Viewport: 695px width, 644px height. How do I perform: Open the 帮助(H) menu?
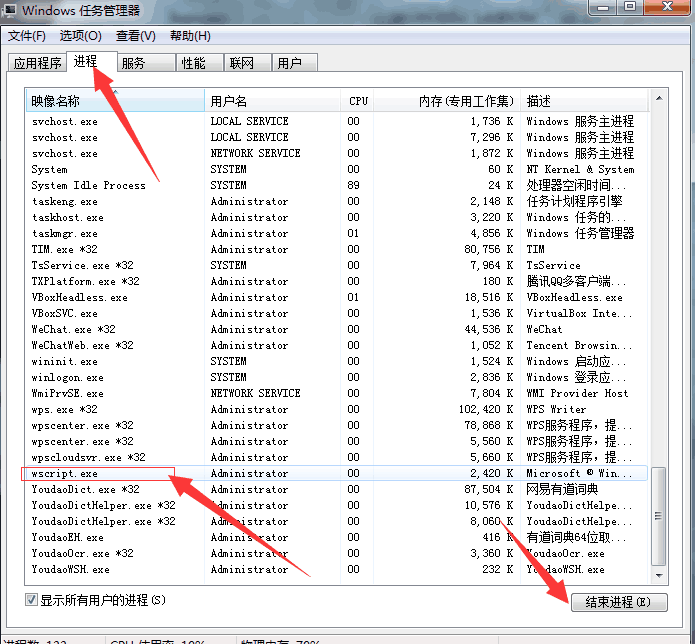point(190,36)
